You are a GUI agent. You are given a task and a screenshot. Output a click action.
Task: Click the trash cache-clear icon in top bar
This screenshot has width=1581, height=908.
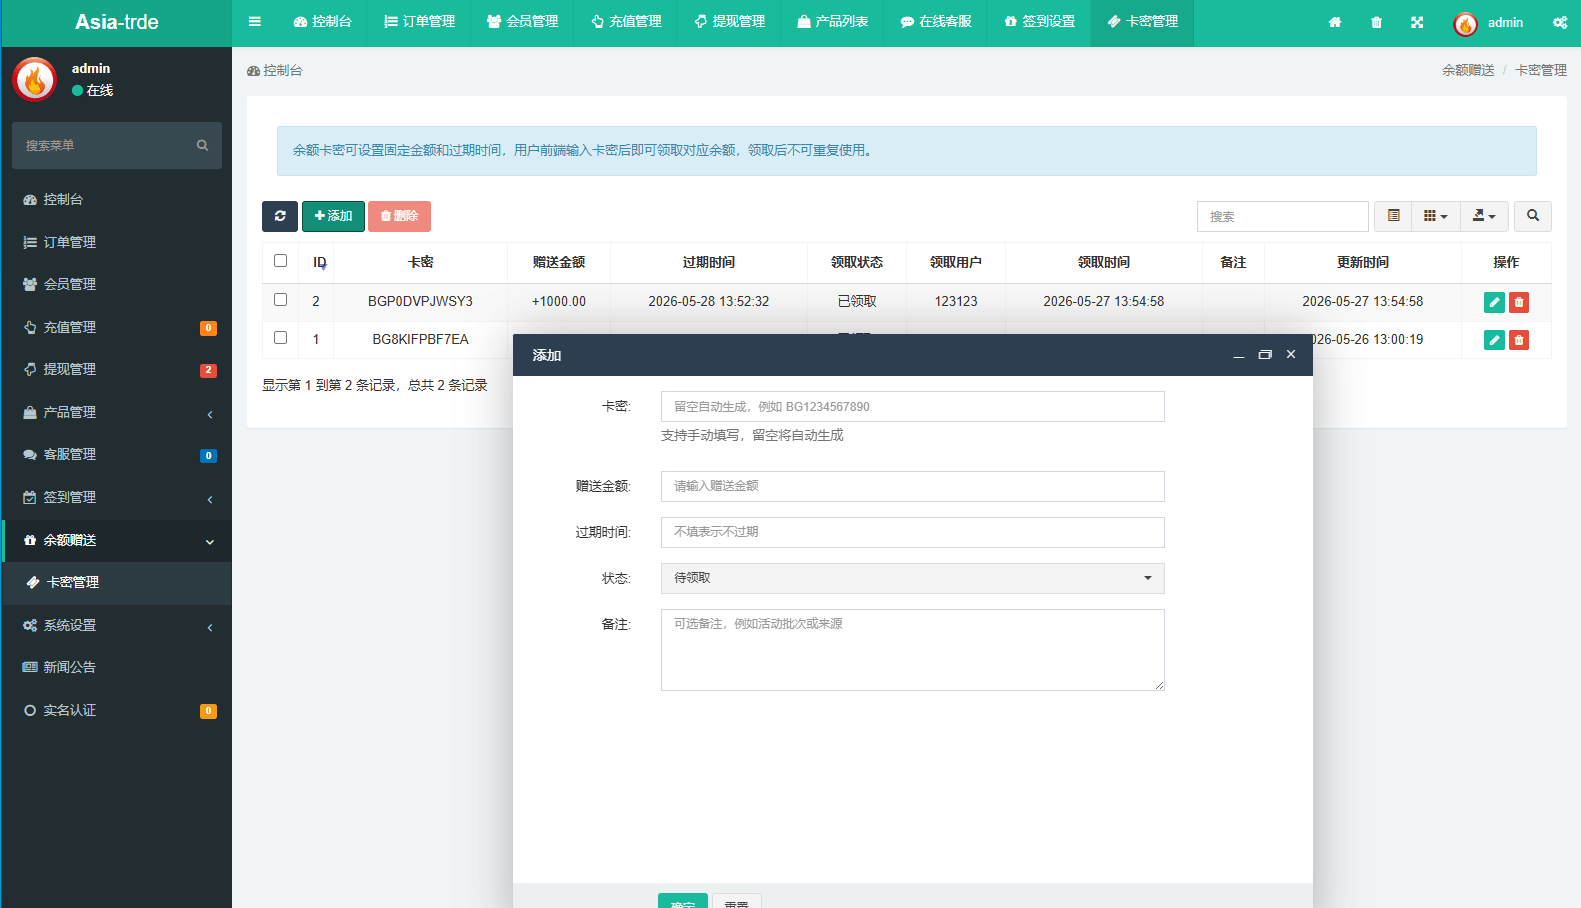pos(1376,22)
